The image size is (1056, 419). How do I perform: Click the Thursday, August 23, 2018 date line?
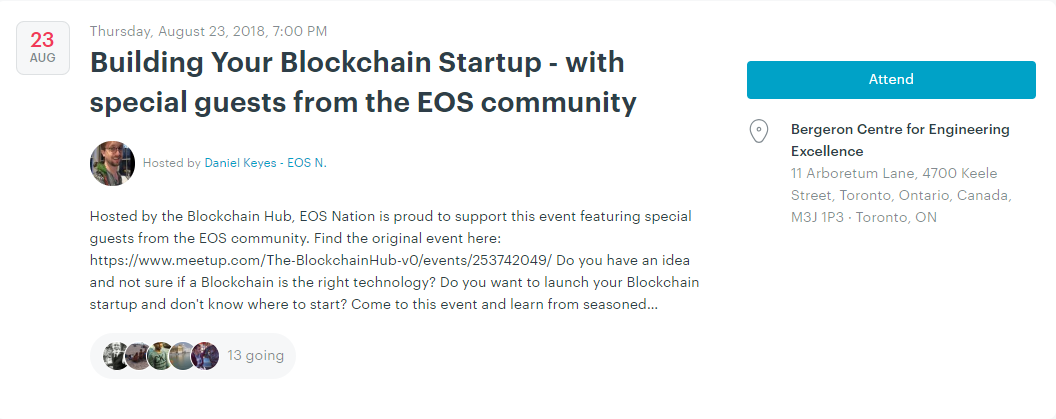point(209,31)
